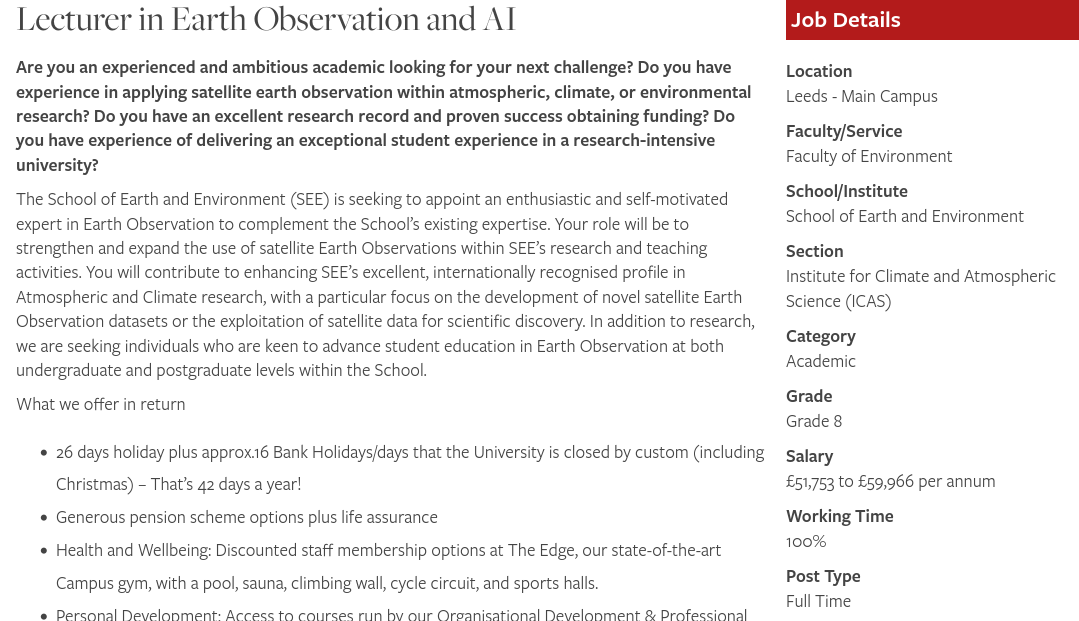This screenshot has height=621, width=1079.
Task: Click the 'Institute for Climate and Atmospheric Science' text
Action: click(920, 288)
